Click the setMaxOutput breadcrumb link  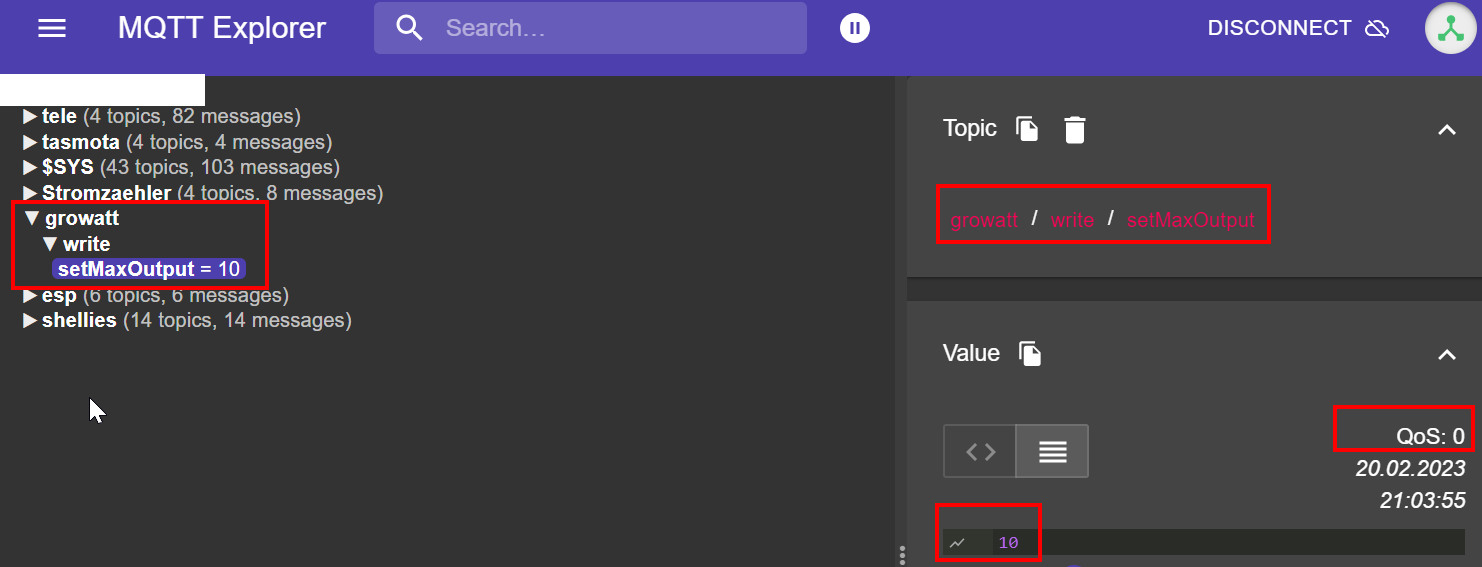point(1190,220)
